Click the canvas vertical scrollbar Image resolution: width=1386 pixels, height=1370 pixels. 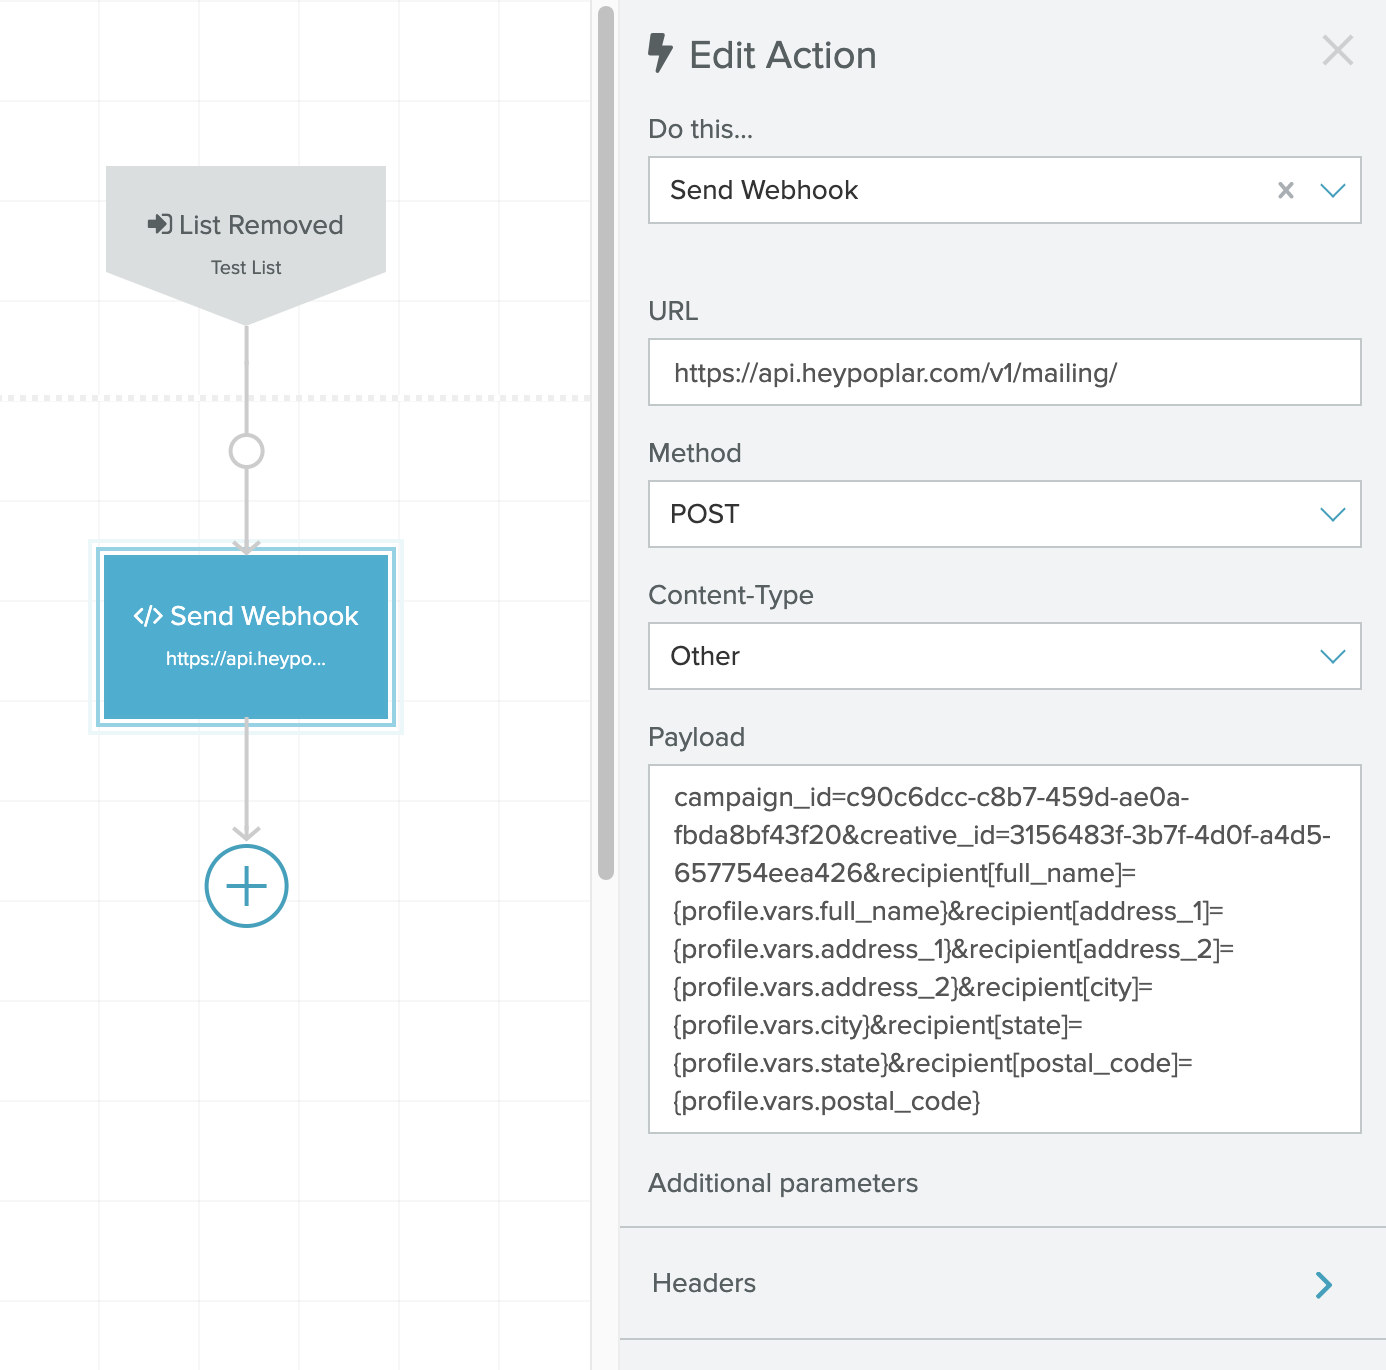click(x=605, y=443)
